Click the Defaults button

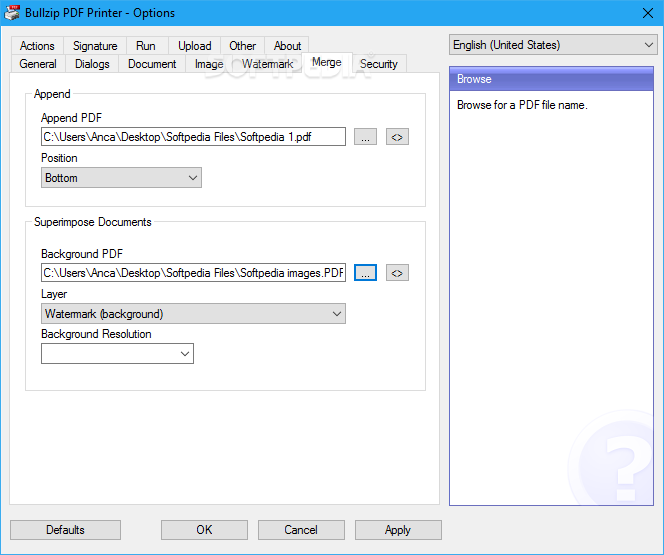(65, 530)
